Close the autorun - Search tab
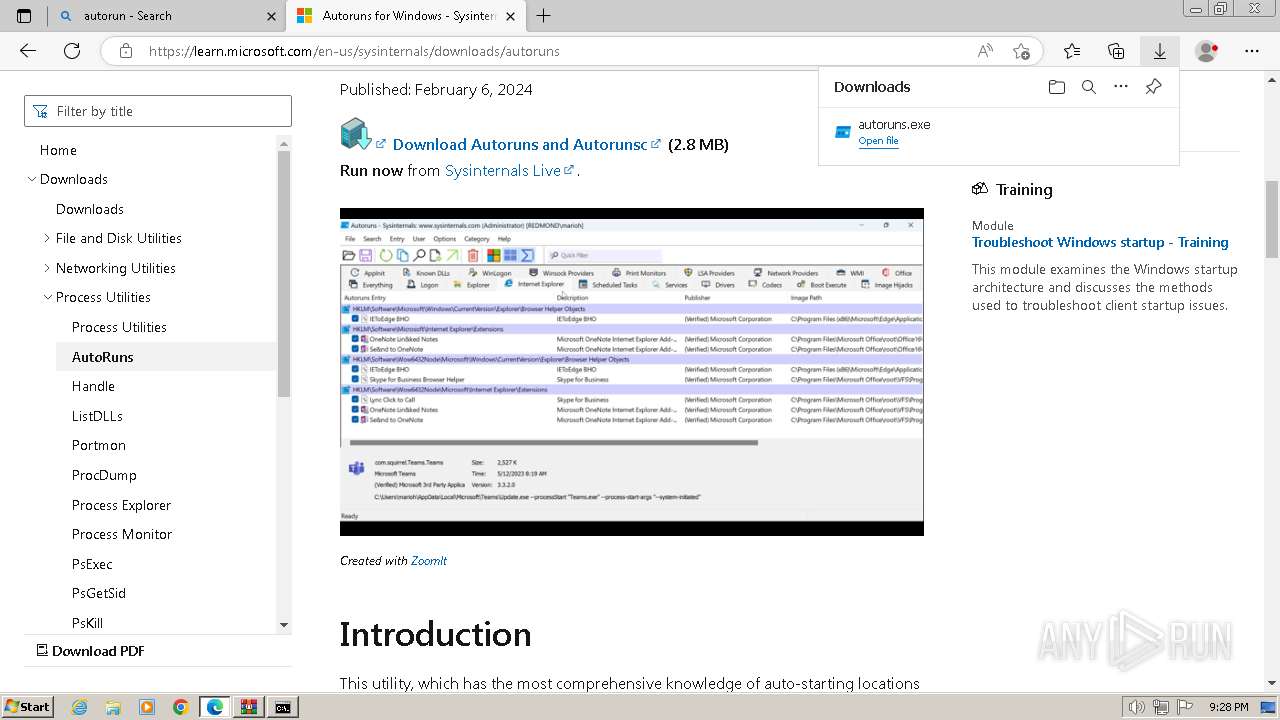This screenshot has height=720, width=1280. click(271, 16)
